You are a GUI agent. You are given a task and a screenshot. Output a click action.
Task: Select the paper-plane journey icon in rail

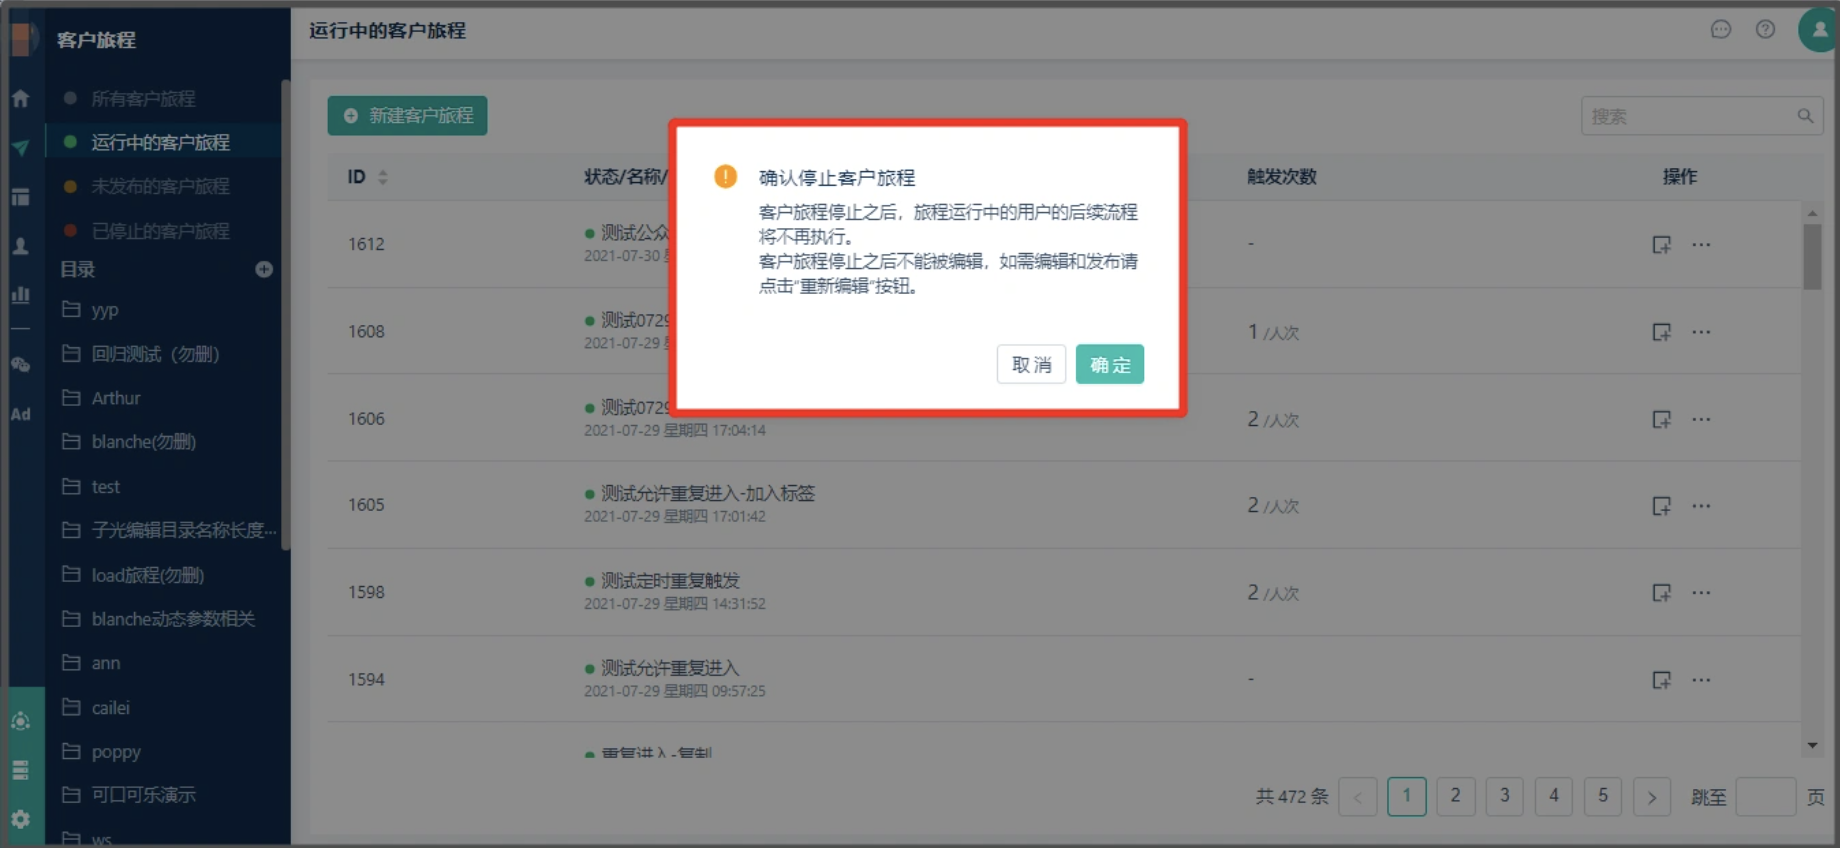pyautogui.click(x=20, y=148)
